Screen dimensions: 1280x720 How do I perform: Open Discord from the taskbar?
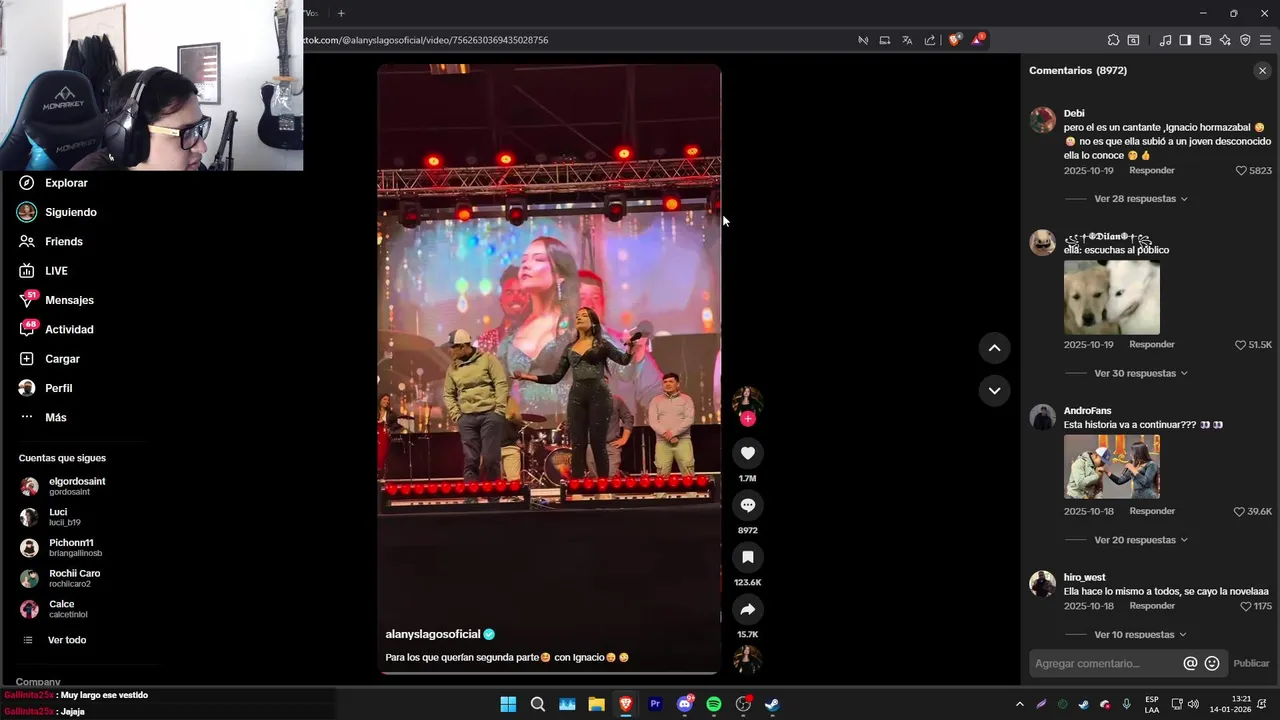click(x=684, y=704)
